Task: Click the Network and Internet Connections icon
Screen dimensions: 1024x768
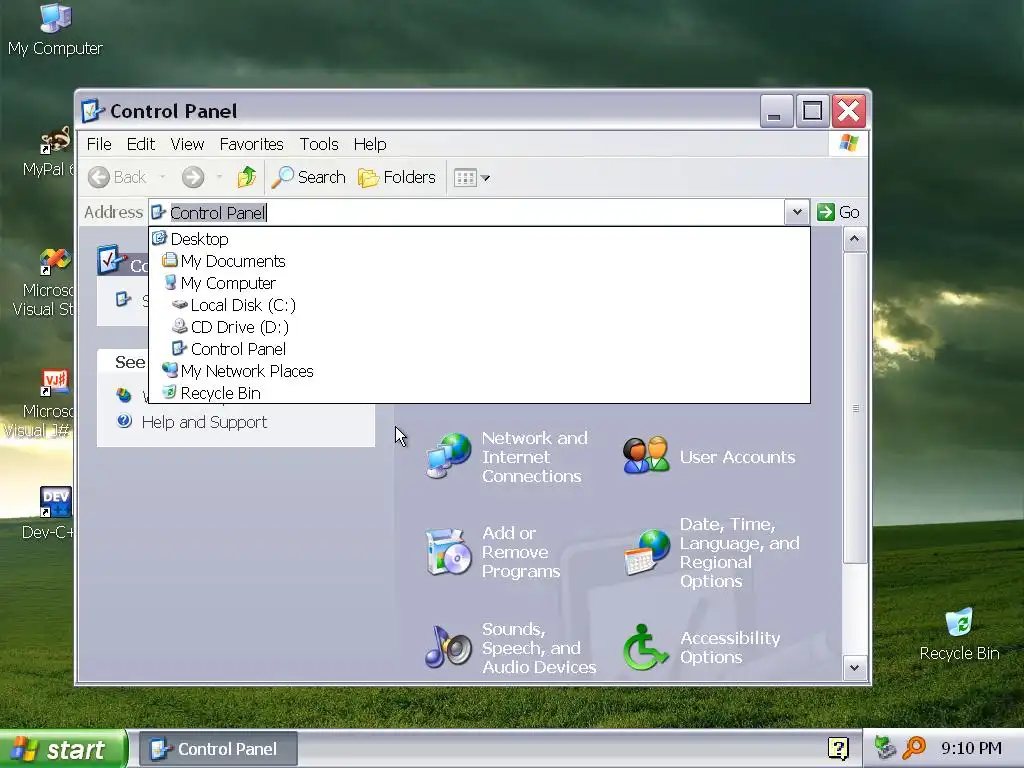Action: [448, 455]
